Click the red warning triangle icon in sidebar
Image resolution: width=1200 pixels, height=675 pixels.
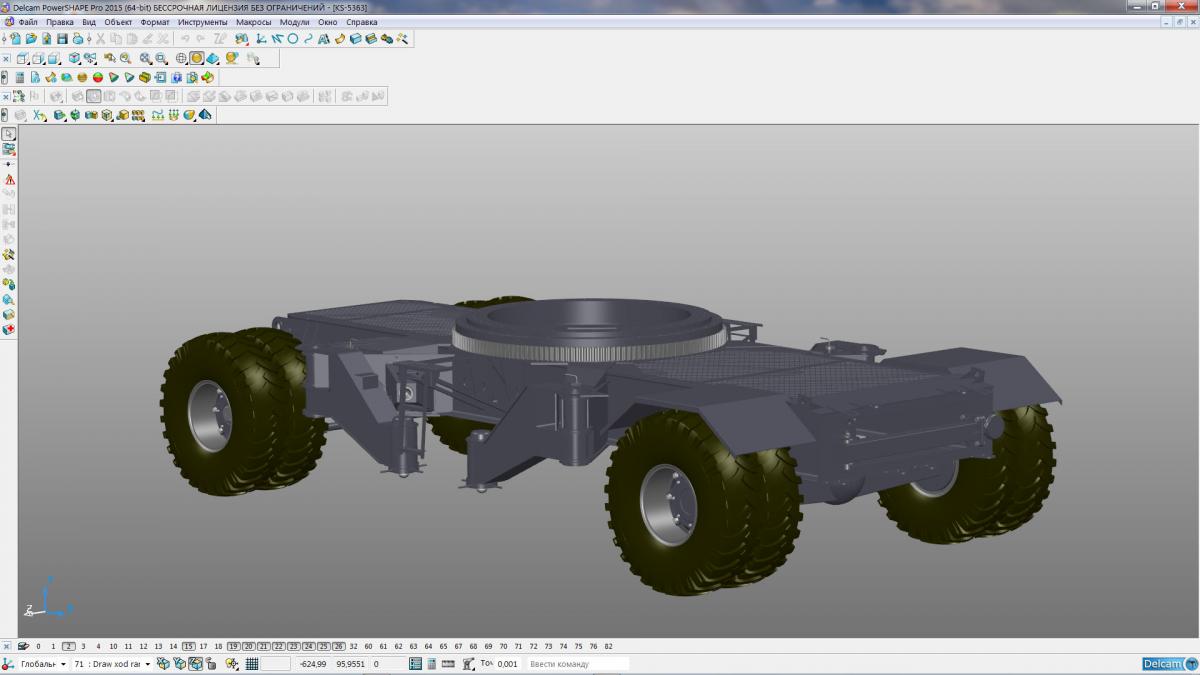[9, 179]
